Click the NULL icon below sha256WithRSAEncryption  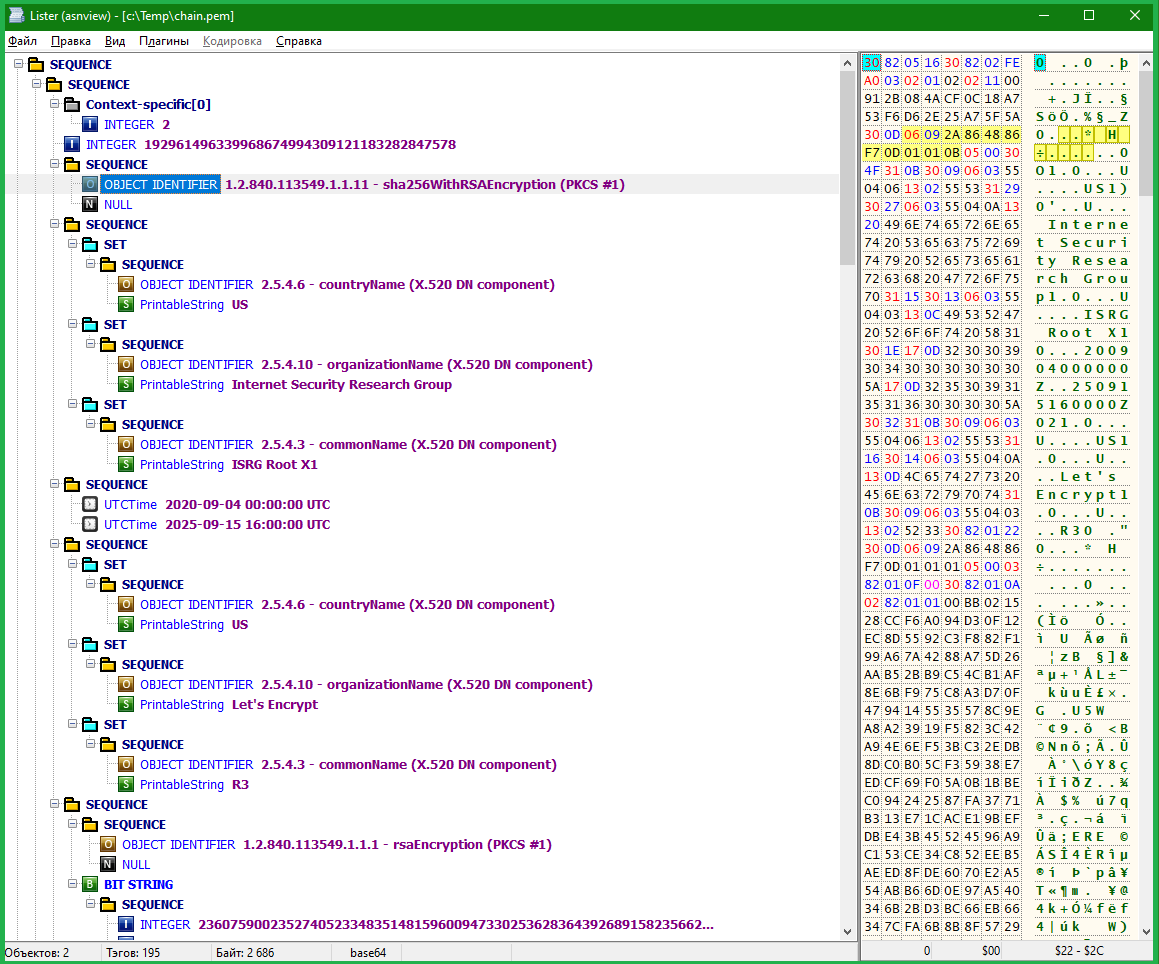pyautogui.click(x=90, y=205)
